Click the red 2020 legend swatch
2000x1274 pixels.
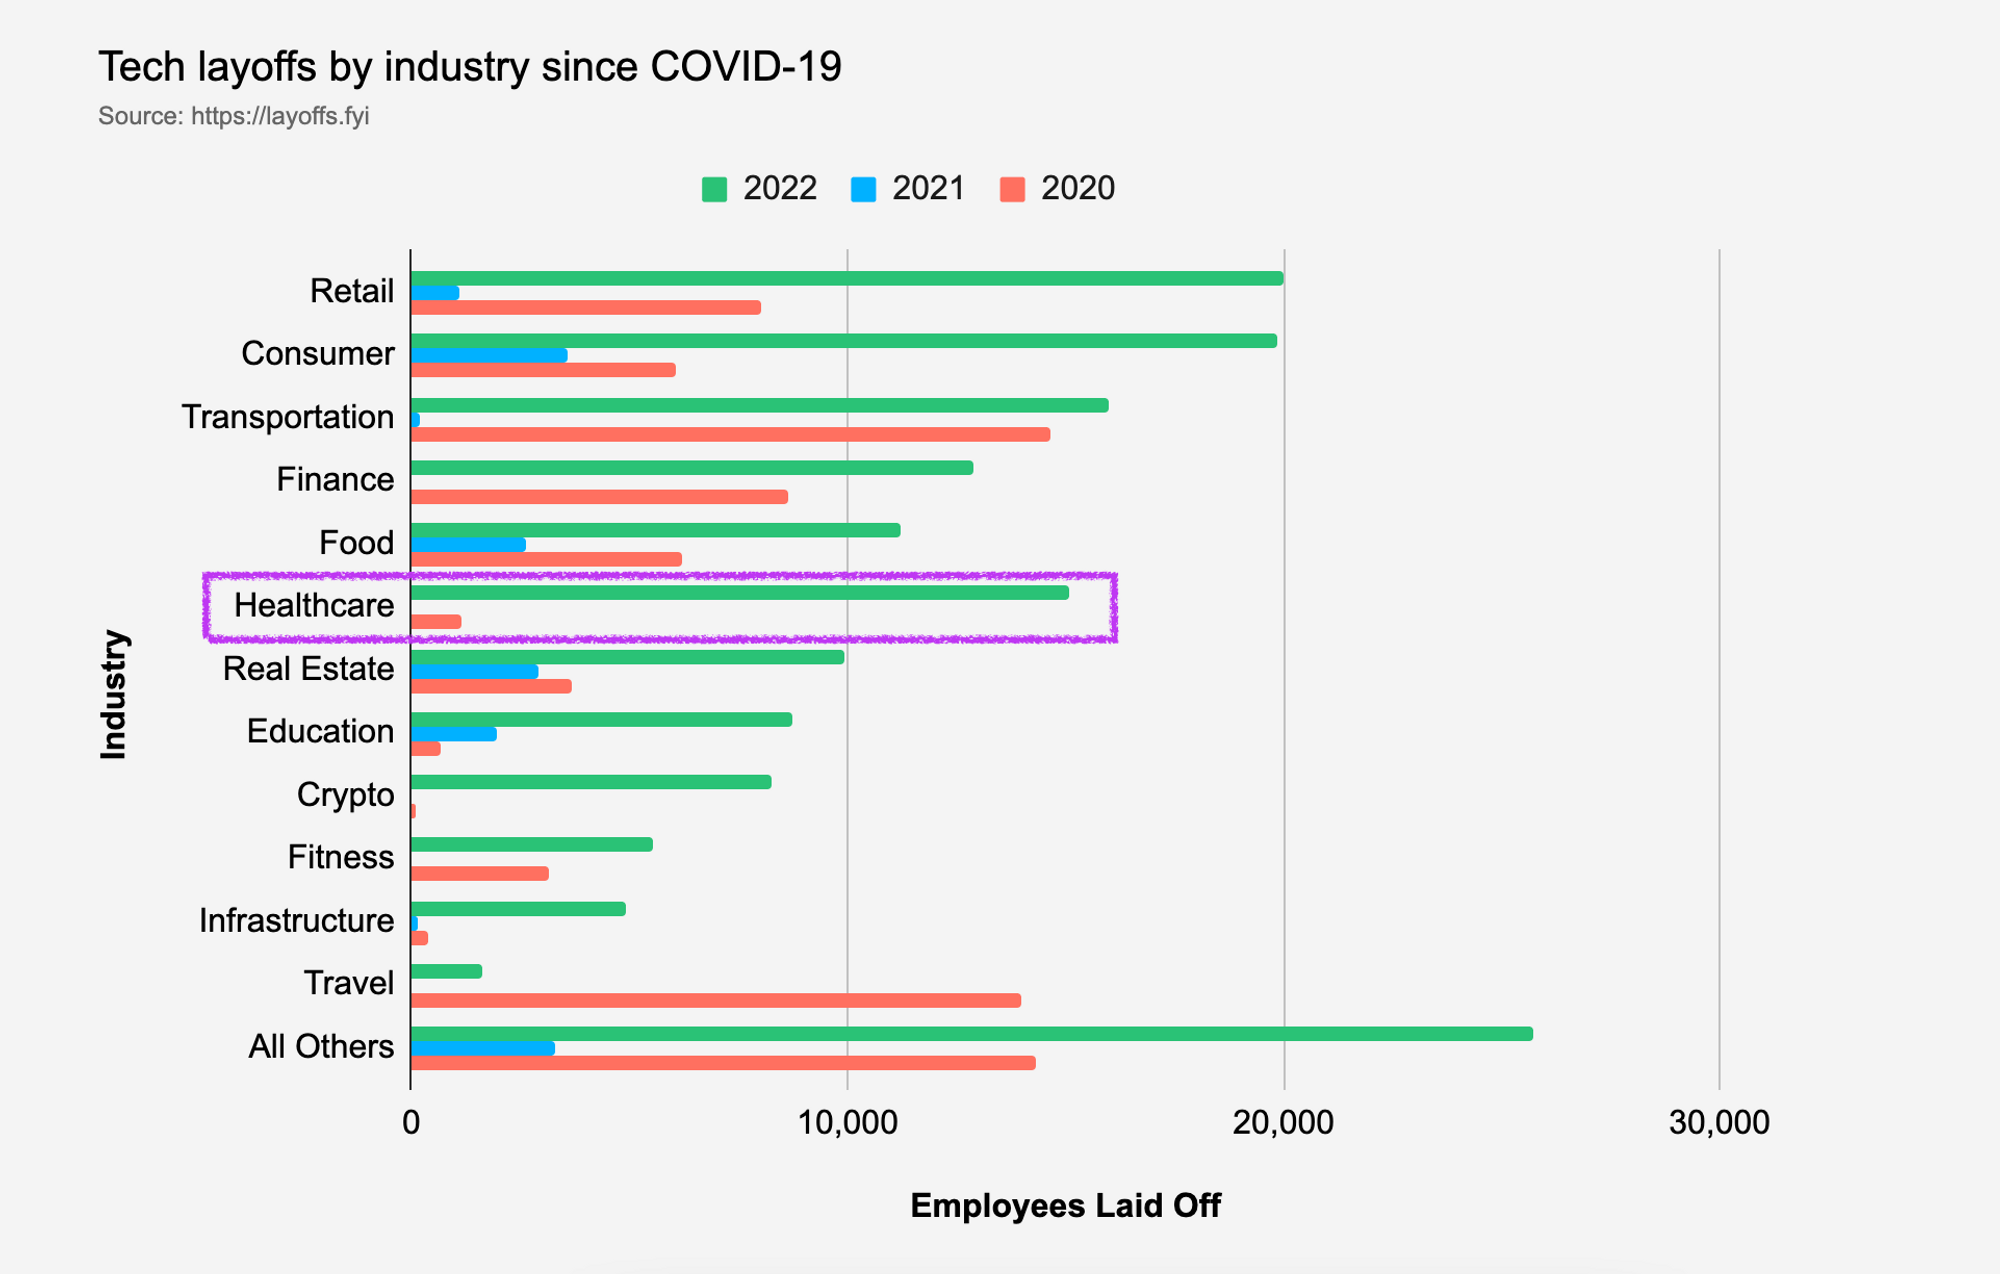pos(1012,189)
